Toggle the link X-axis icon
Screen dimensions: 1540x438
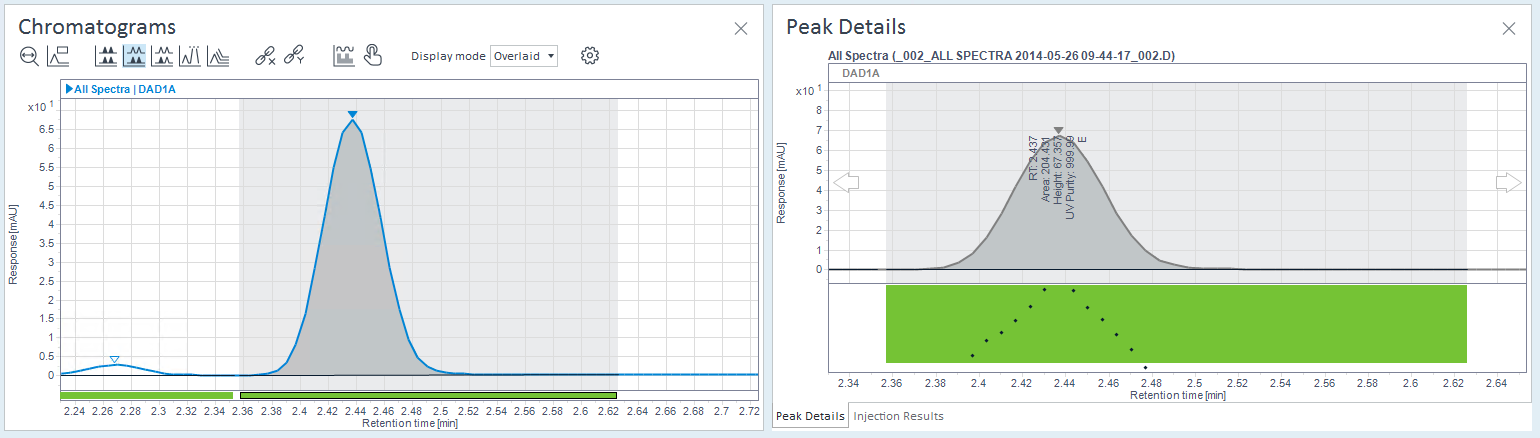tap(265, 56)
